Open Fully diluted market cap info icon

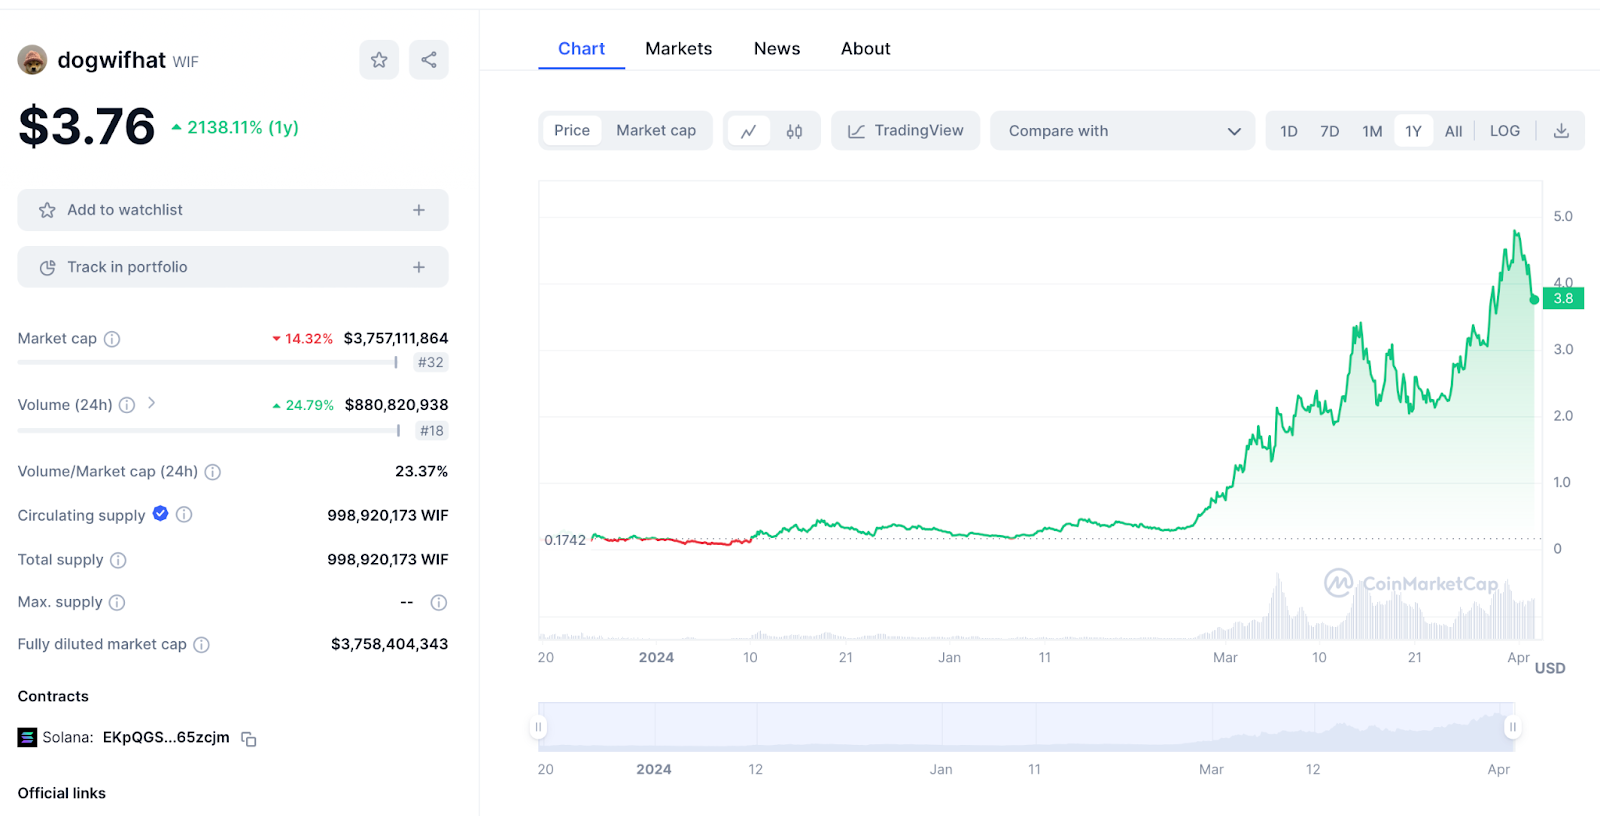(201, 645)
